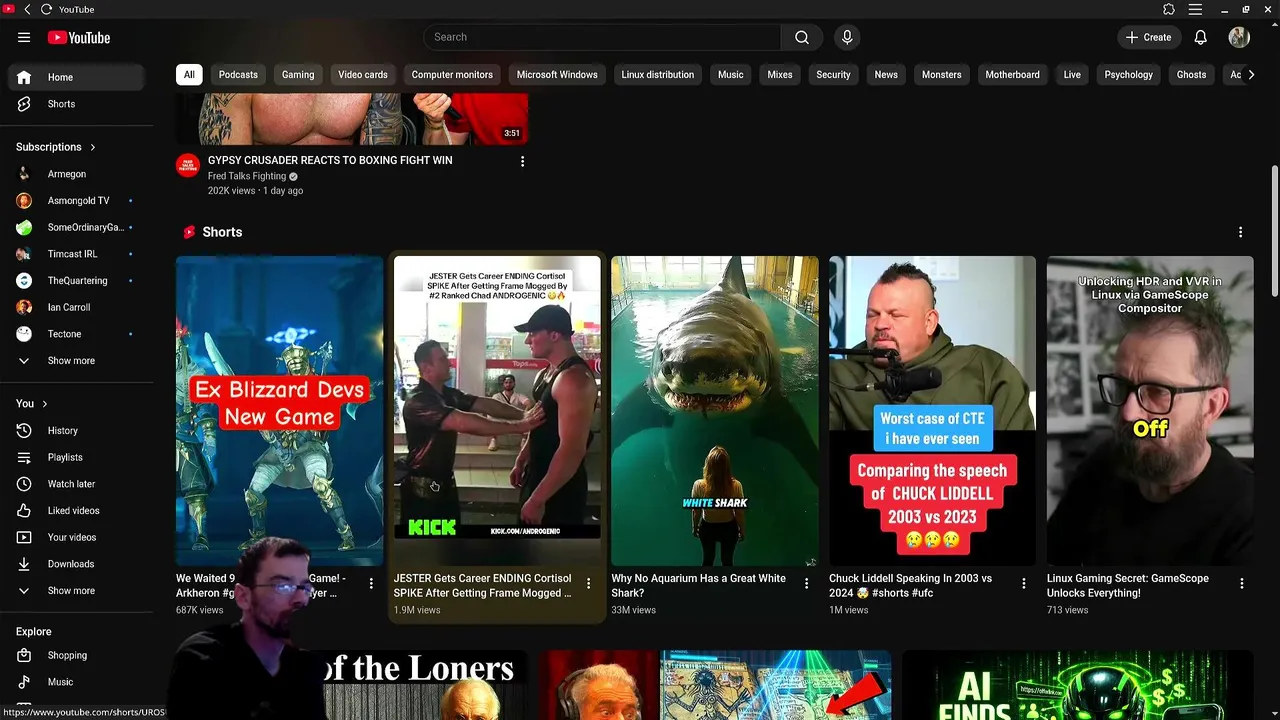Open the Ian Carroll subscription channel
Viewport: 1280px width, 720px height.
tap(77, 307)
